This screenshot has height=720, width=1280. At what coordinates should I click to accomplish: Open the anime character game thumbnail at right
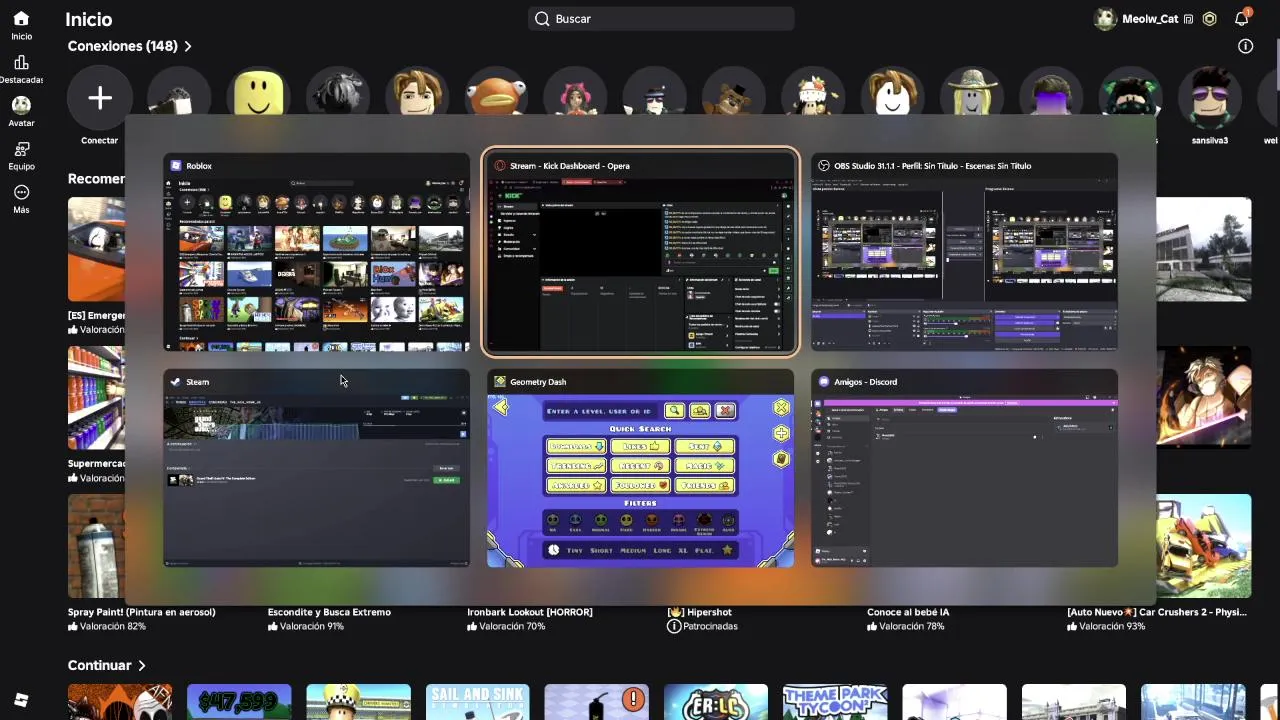click(x=1203, y=398)
